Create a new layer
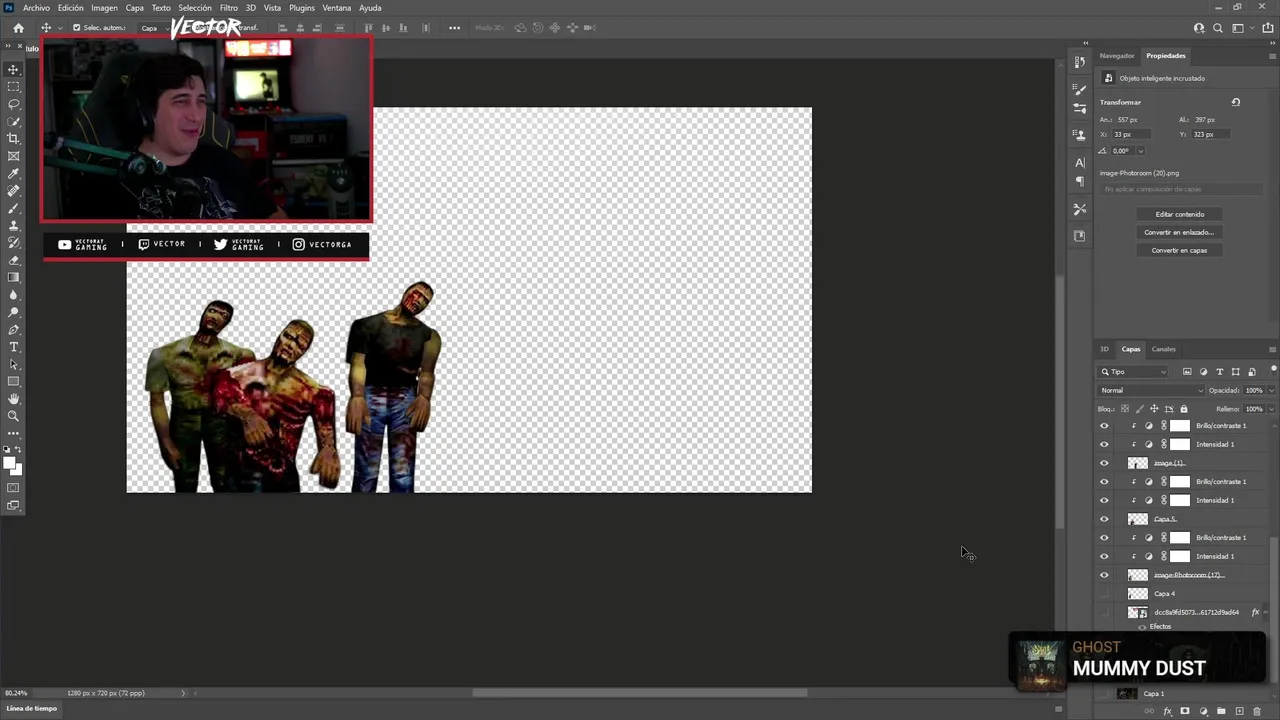 click(x=1239, y=711)
